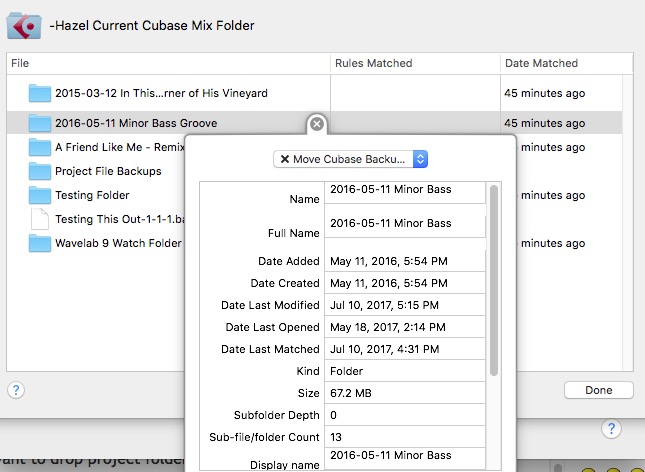
Task: Click the lower-right help question mark button
Action: (x=611, y=429)
